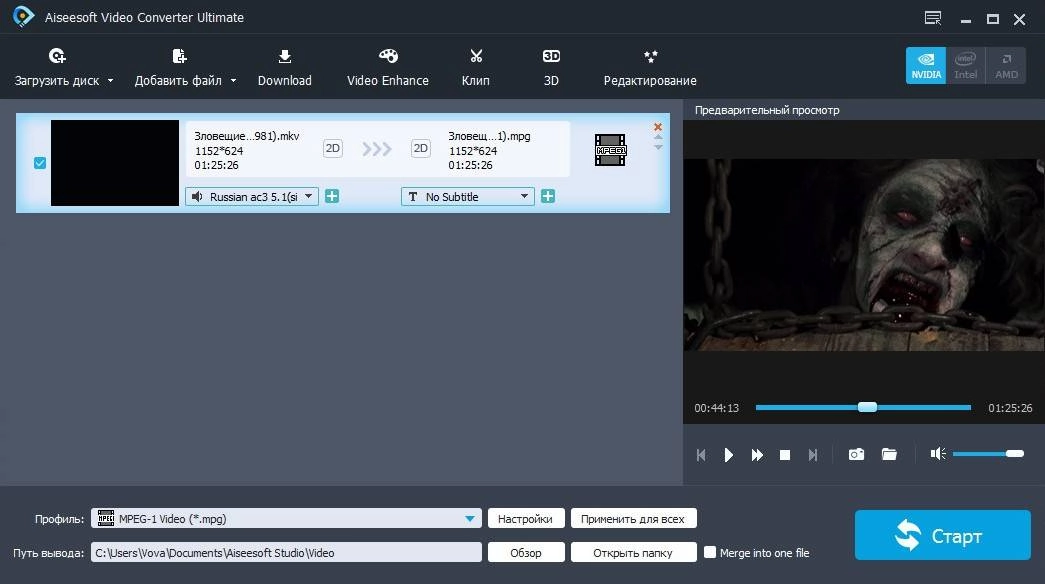The height and width of the screenshot is (584, 1045).
Task: Expand the Загрузить диск dropdown arrow
Action: (111, 81)
